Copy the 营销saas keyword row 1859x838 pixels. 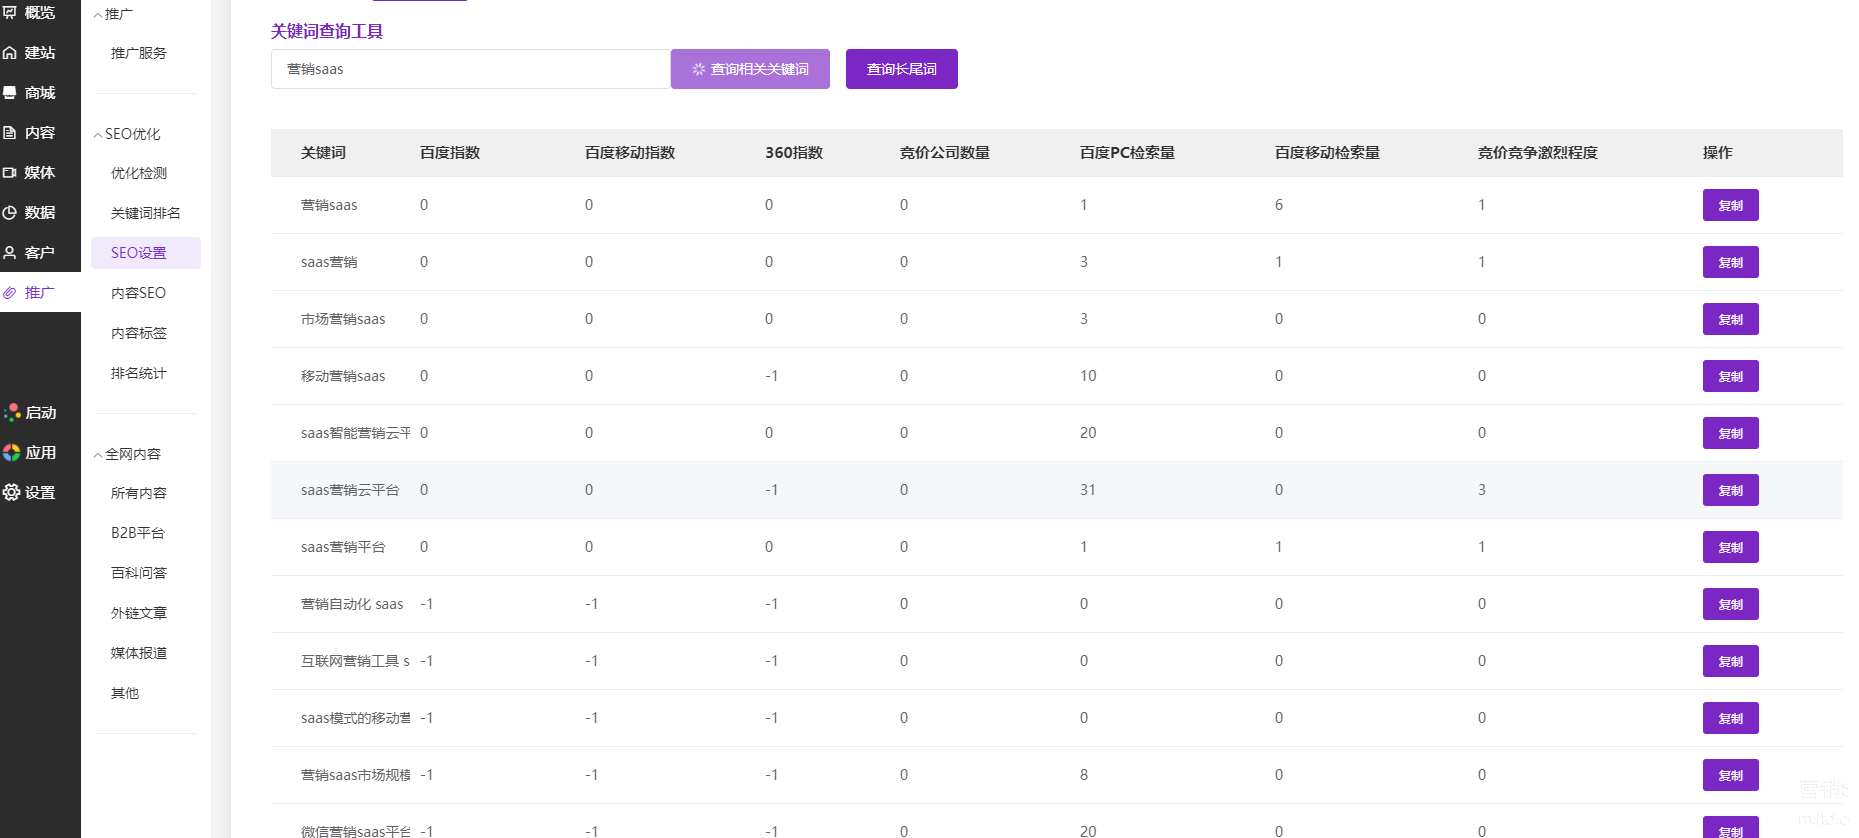point(1730,205)
